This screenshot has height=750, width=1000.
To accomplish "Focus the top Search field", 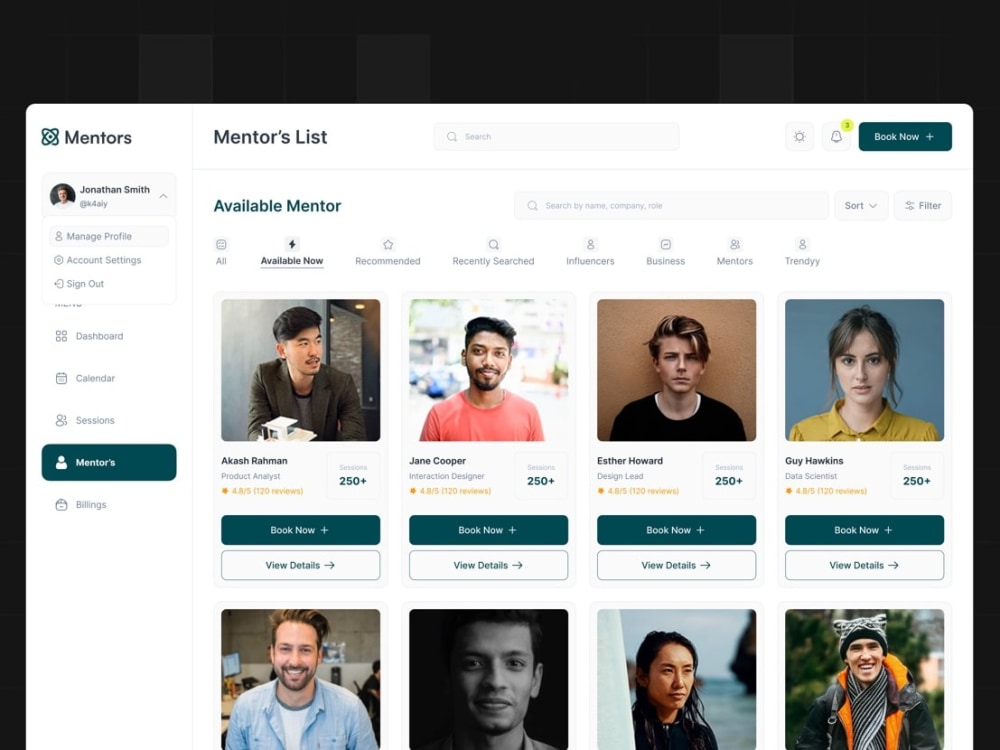I will click(x=556, y=136).
